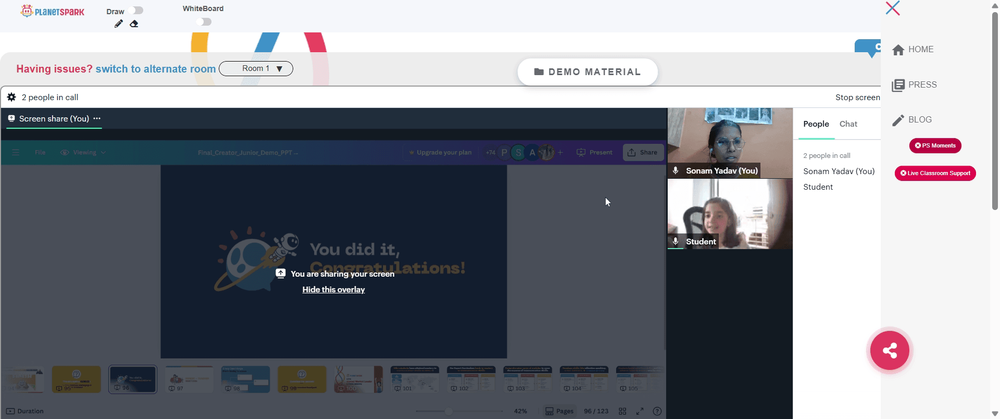1000x419 pixels.
Task: Open Screen share three-dot options
Action: pos(97,119)
